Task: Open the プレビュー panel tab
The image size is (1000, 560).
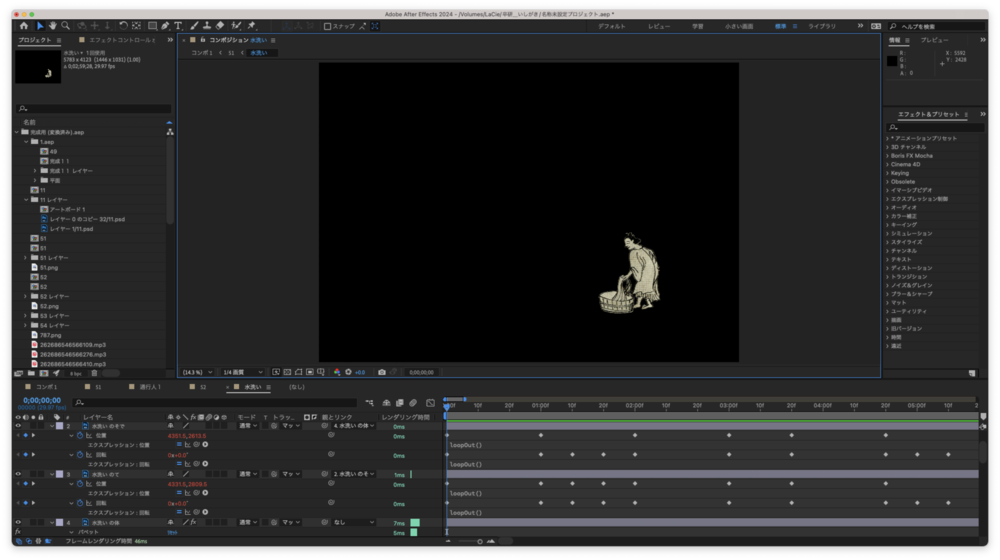Action: (934, 40)
